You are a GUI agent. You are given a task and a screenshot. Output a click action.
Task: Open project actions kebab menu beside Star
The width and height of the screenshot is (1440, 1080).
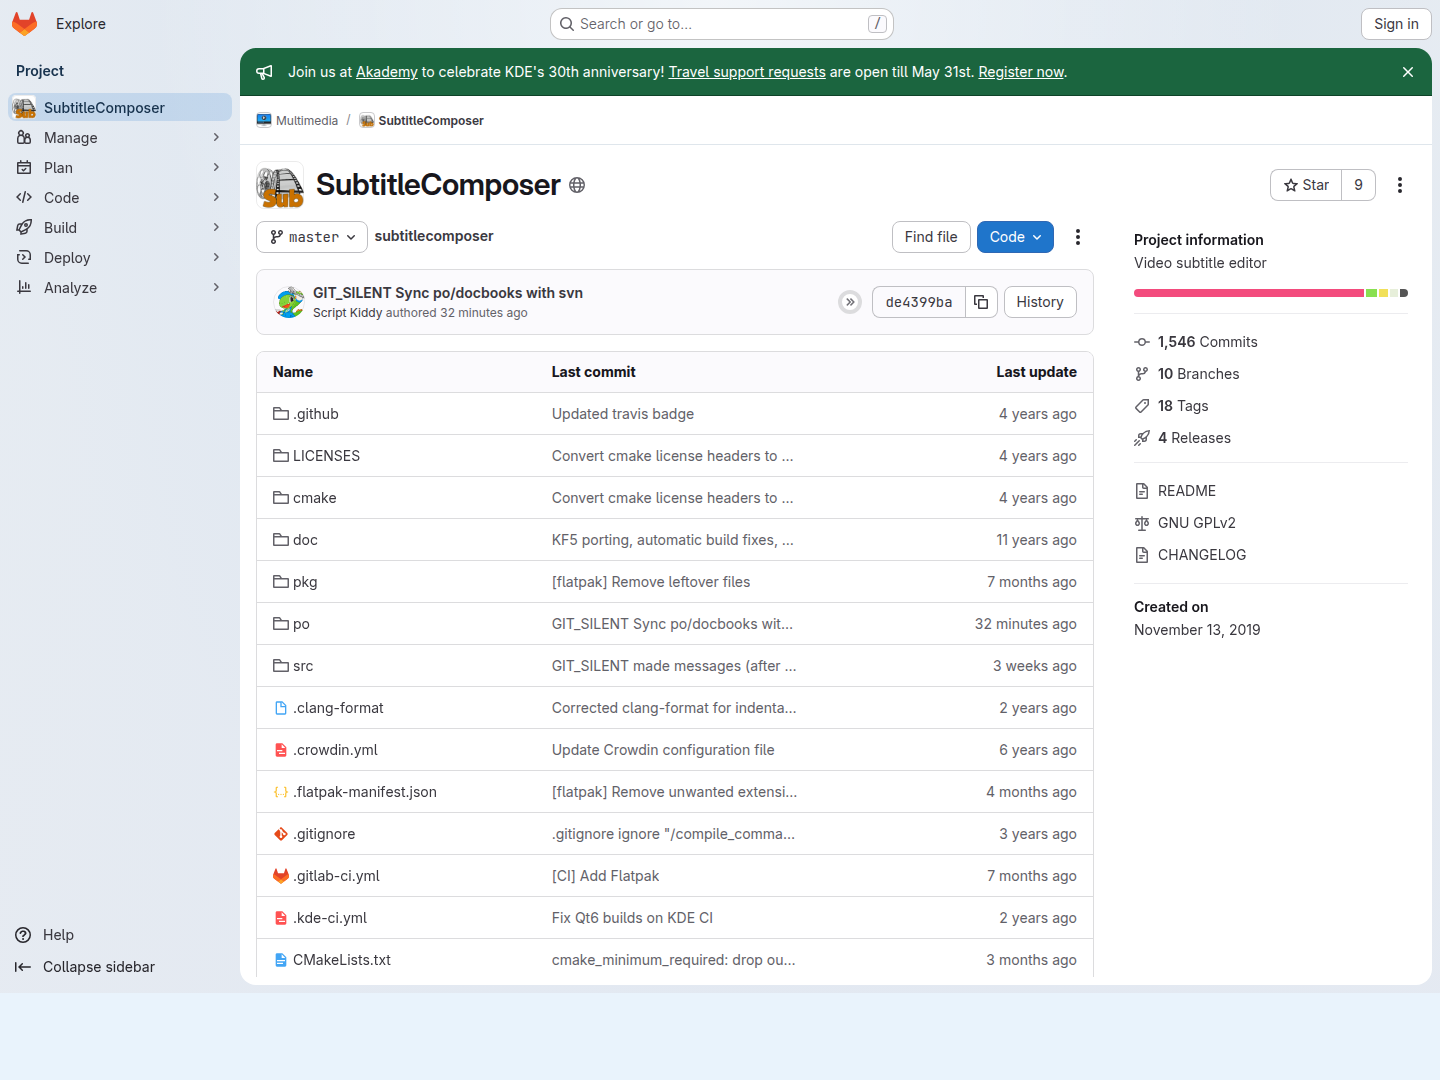[x=1400, y=185]
